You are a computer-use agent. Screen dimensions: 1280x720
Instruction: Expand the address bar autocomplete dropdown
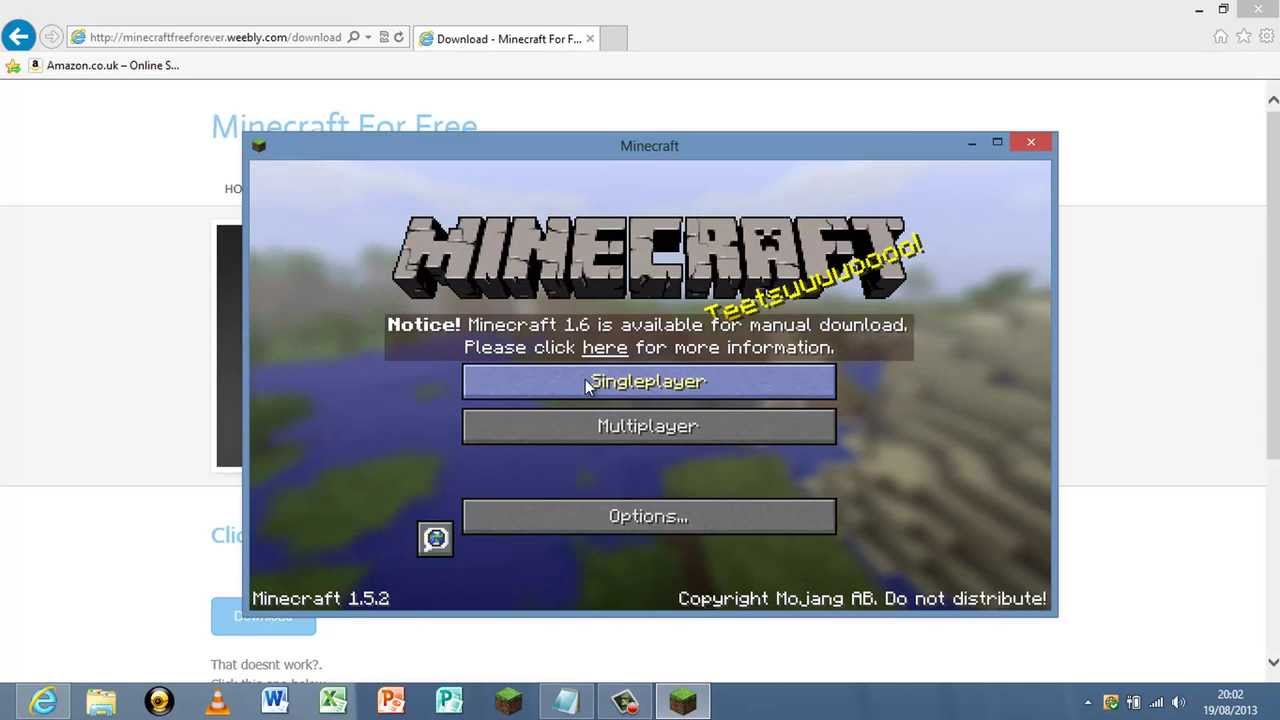(368, 38)
